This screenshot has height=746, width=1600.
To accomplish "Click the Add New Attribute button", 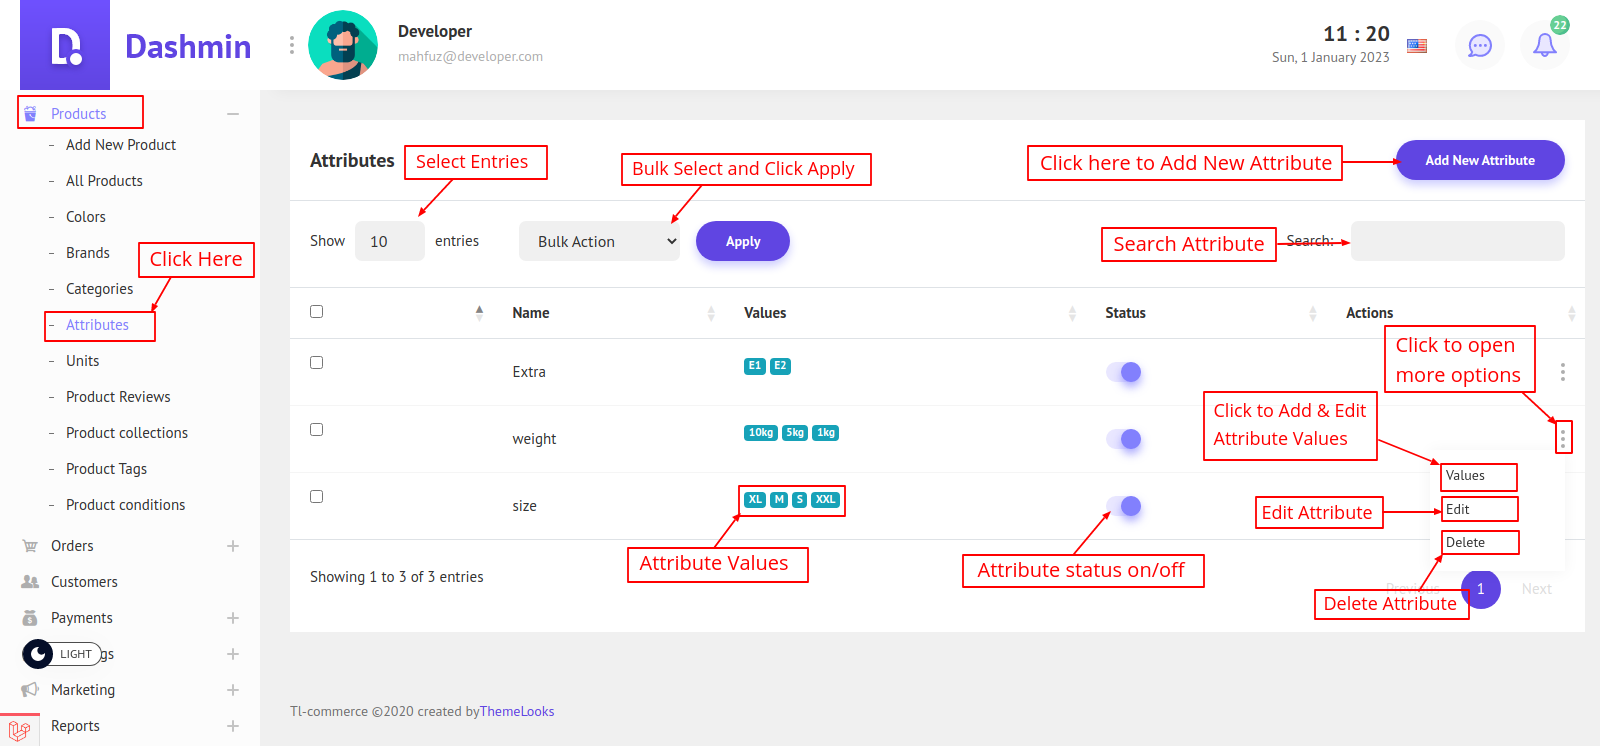I will coord(1479,160).
